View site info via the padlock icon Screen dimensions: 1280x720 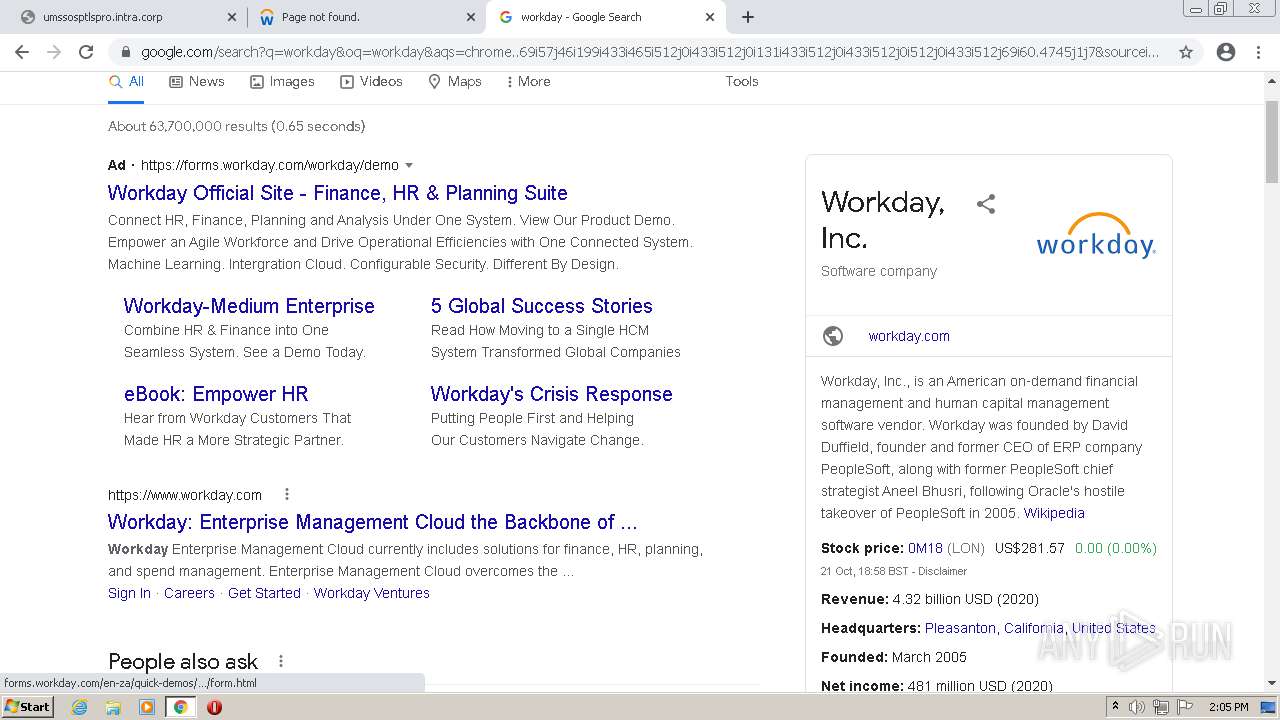point(125,52)
